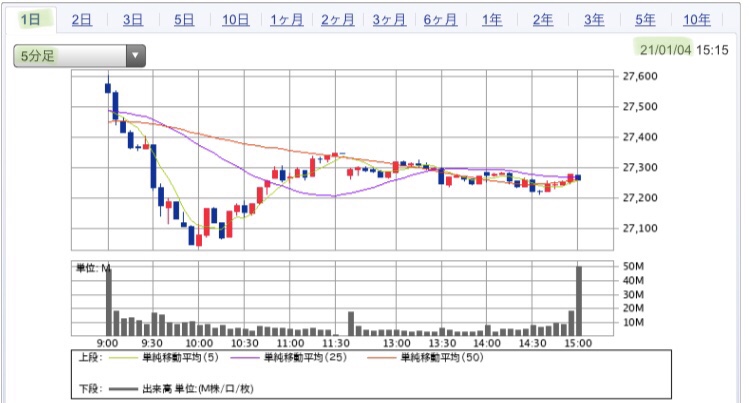Click the 上段 legend label
The width and height of the screenshot is (749, 403).
(90, 358)
